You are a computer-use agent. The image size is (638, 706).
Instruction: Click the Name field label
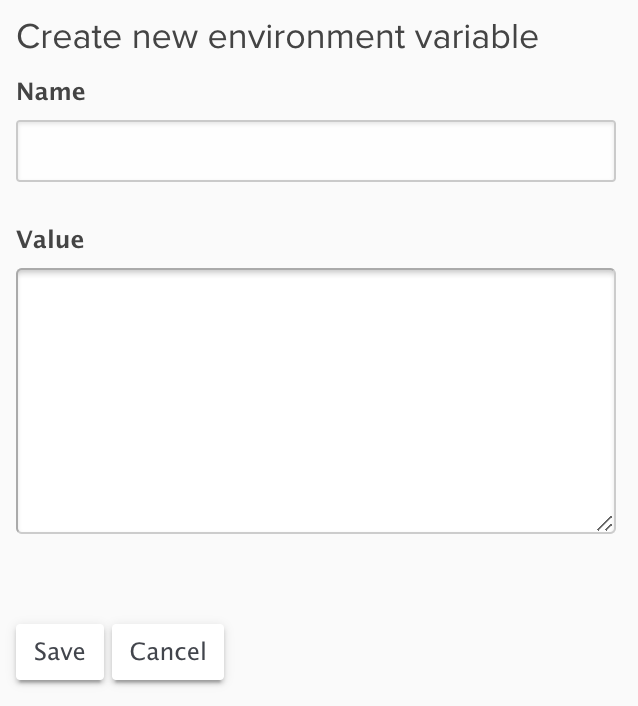[51, 92]
